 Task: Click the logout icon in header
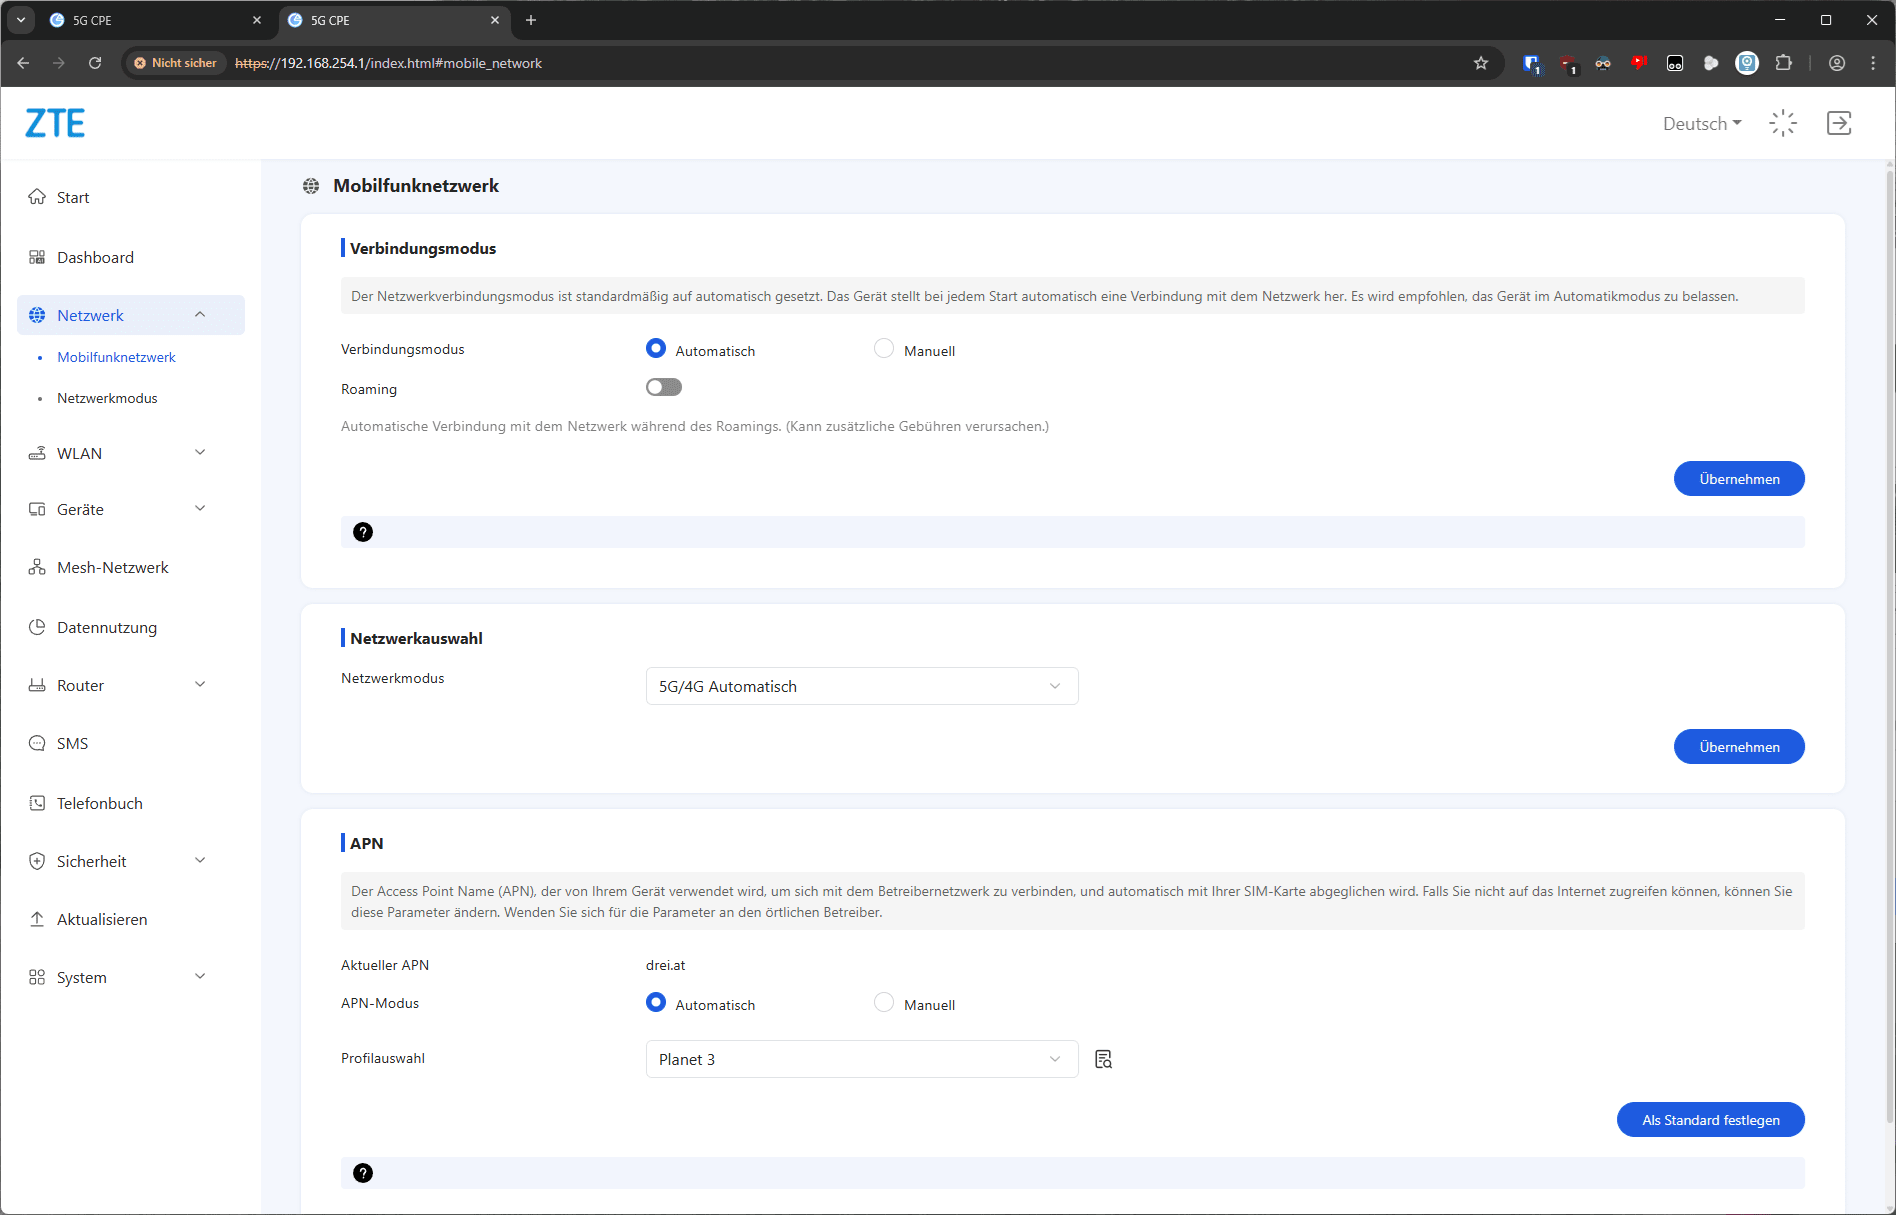click(x=1839, y=123)
